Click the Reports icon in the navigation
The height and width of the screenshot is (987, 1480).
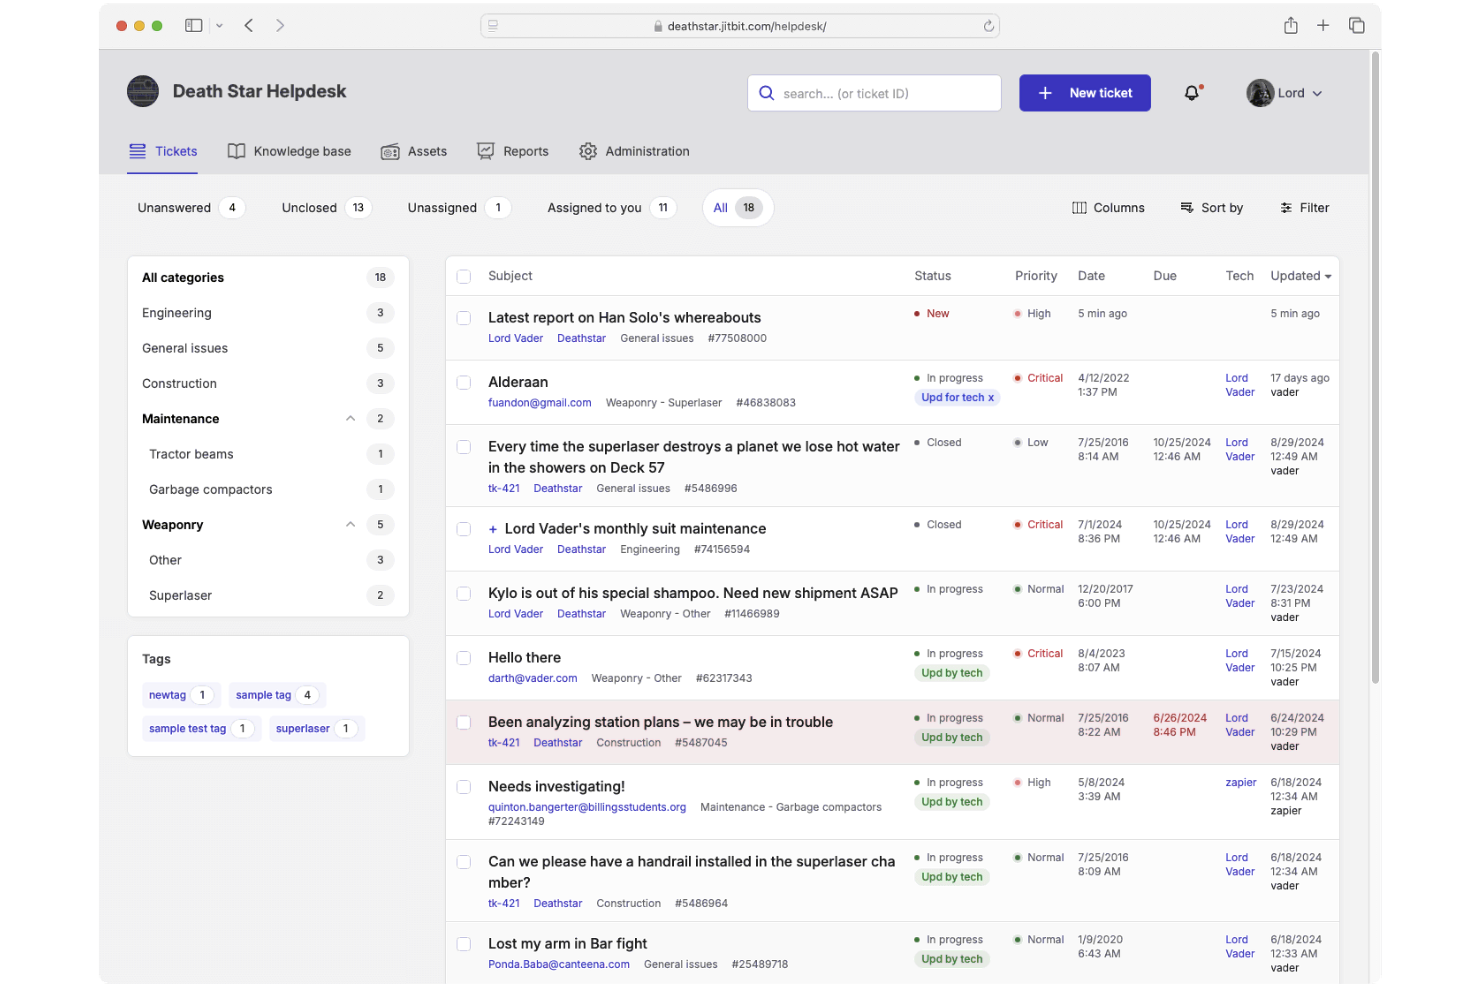coord(486,151)
